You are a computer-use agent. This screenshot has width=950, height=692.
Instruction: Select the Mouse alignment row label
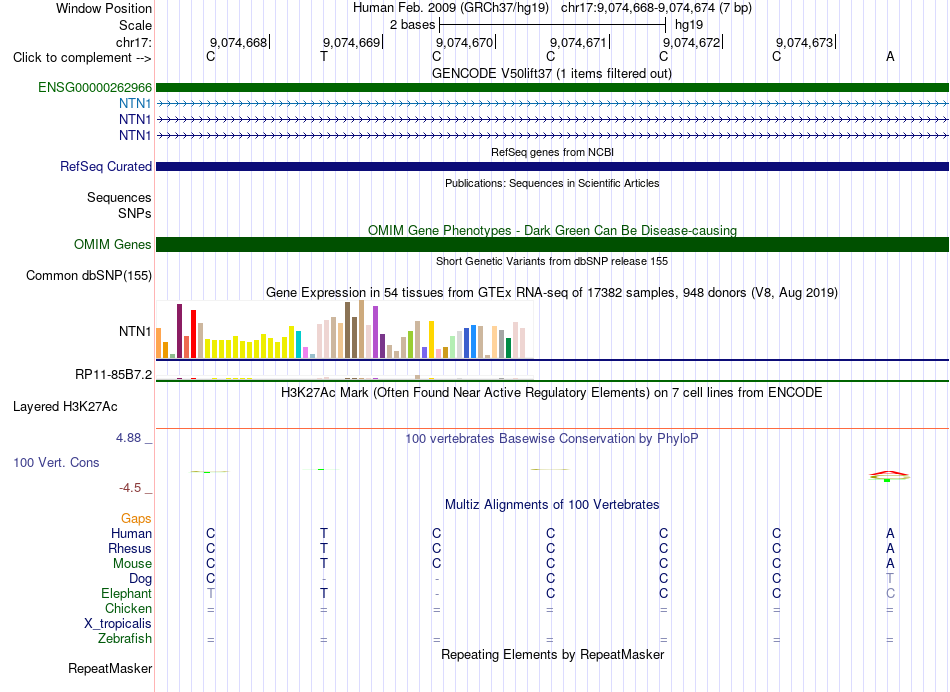[x=132, y=564]
